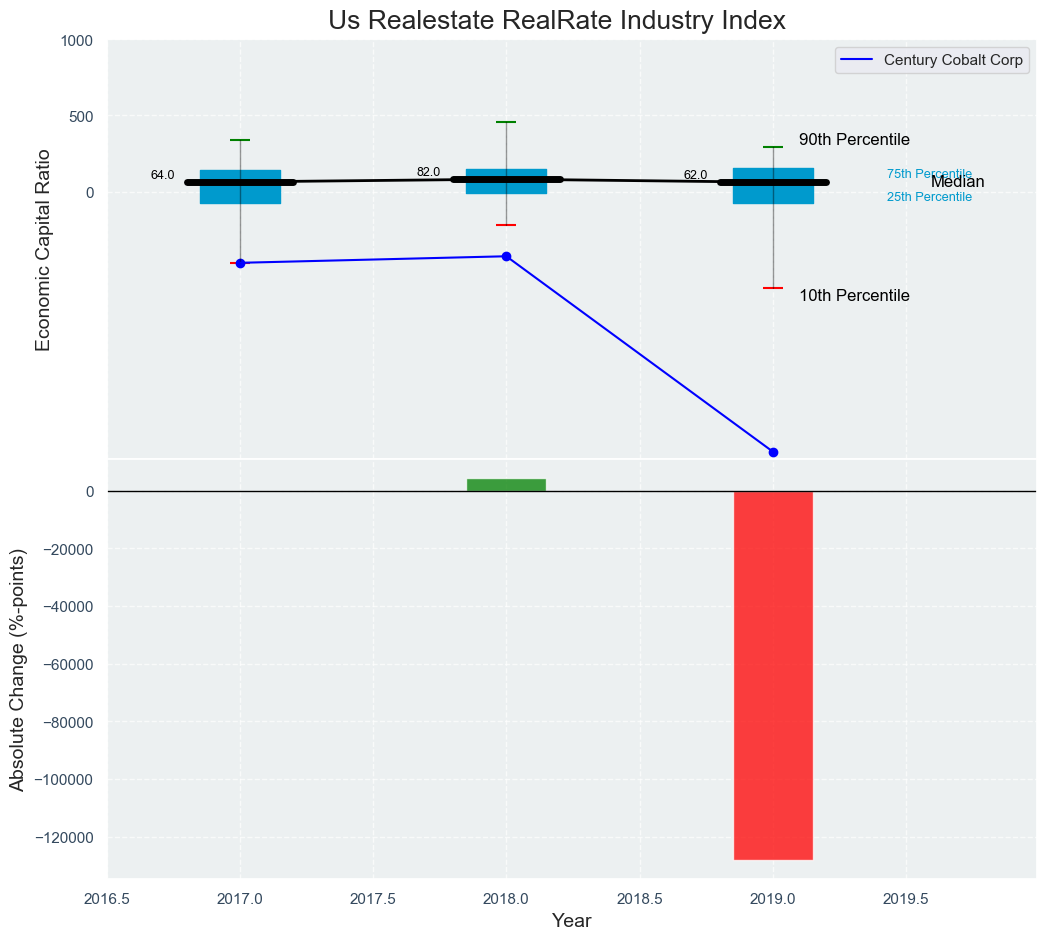Click the median label '64.0'
The width and height of the screenshot is (1046, 940).
(x=162, y=175)
